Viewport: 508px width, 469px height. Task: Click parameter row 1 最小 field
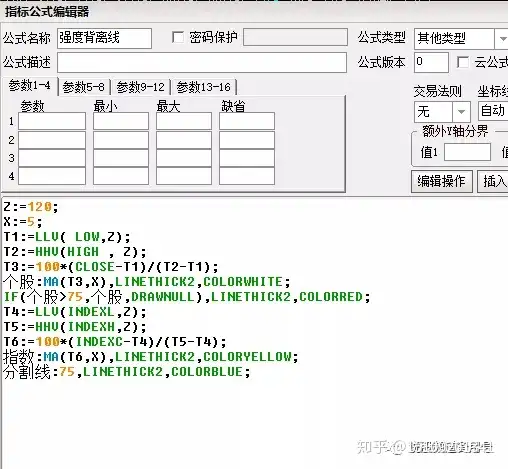click(121, 121)
